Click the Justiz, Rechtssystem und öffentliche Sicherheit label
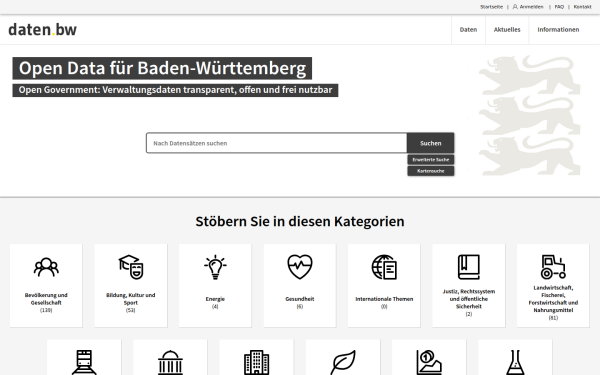 click(x=469, y=299)
